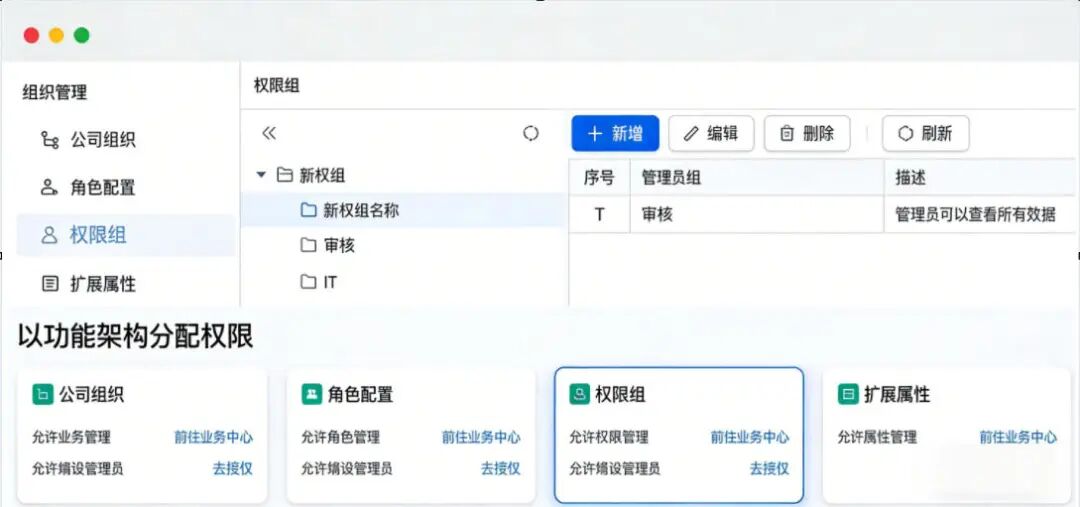Screen dimensions: 1080x507
Task: Collapse the 新权组 tree node arrow
Action: 261,175
